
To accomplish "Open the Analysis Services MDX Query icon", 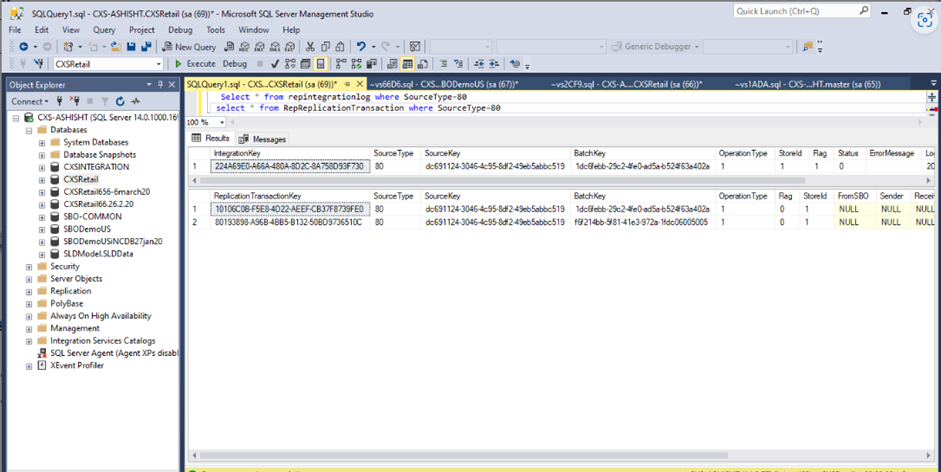I will tap(244, 47).
